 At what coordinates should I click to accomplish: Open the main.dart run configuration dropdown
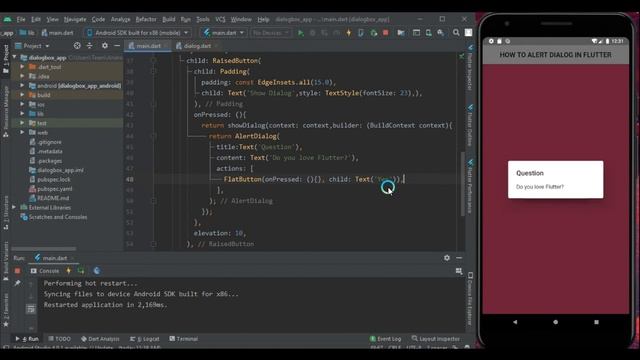224,33
